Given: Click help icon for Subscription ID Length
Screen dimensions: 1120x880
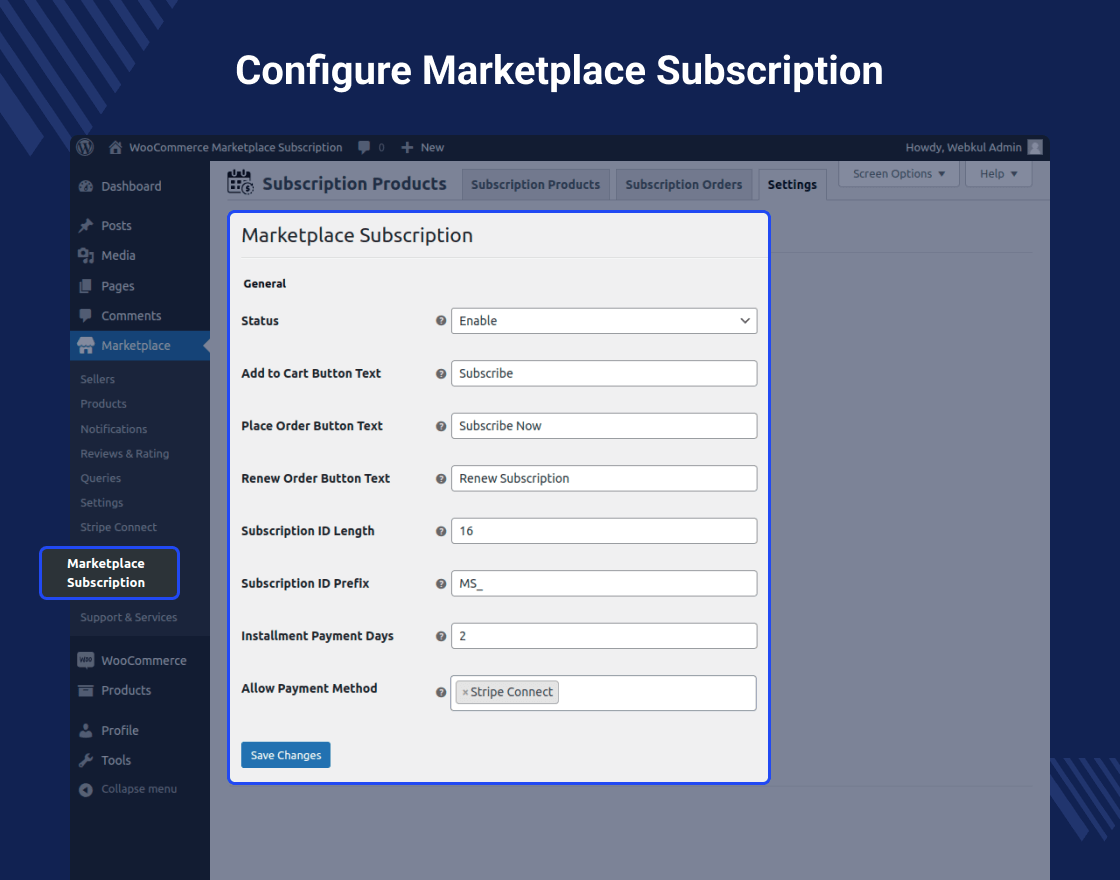Looking at the screenshot, I should (441, 531).
